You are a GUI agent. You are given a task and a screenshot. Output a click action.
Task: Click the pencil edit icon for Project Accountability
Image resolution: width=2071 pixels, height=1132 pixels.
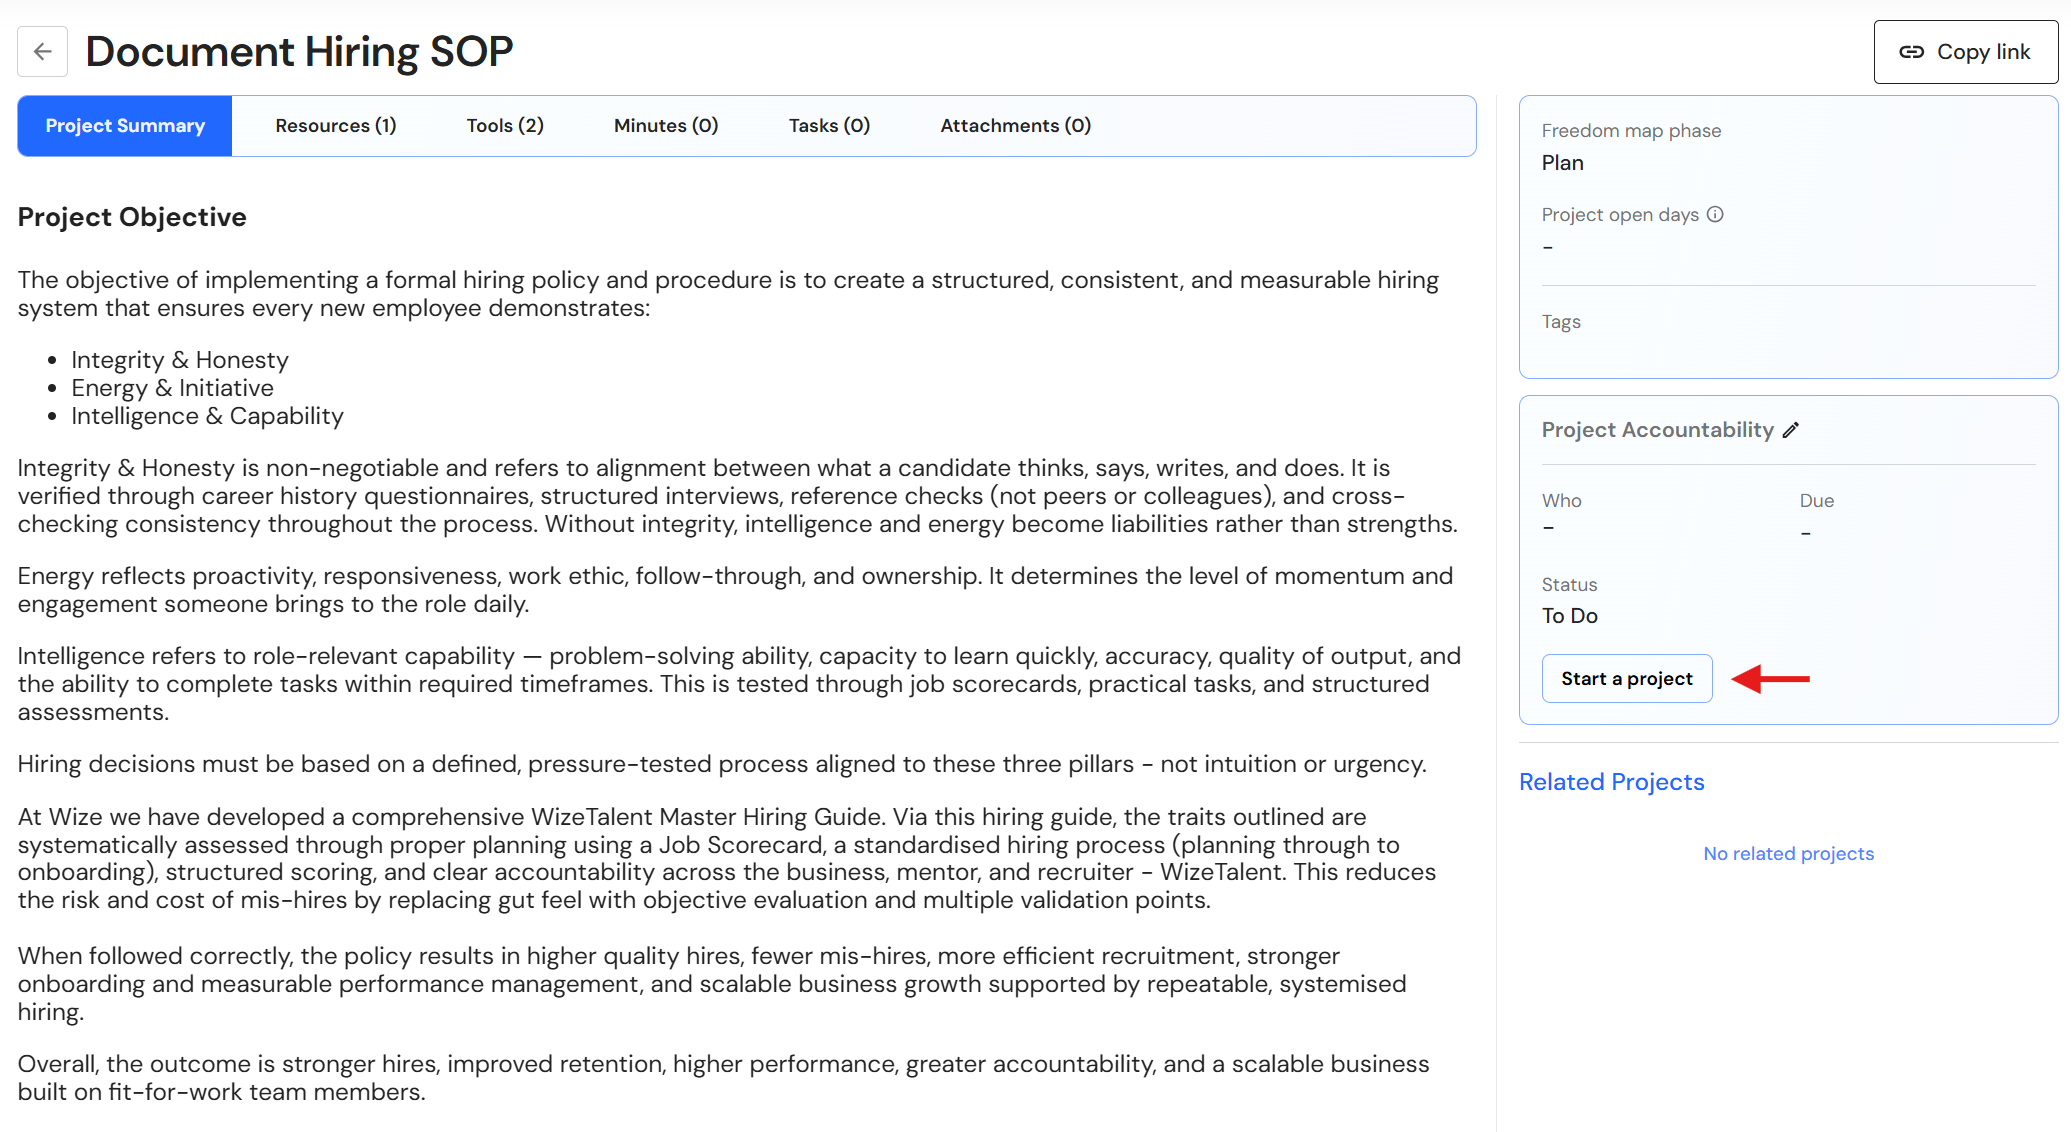coord(1791,430)
